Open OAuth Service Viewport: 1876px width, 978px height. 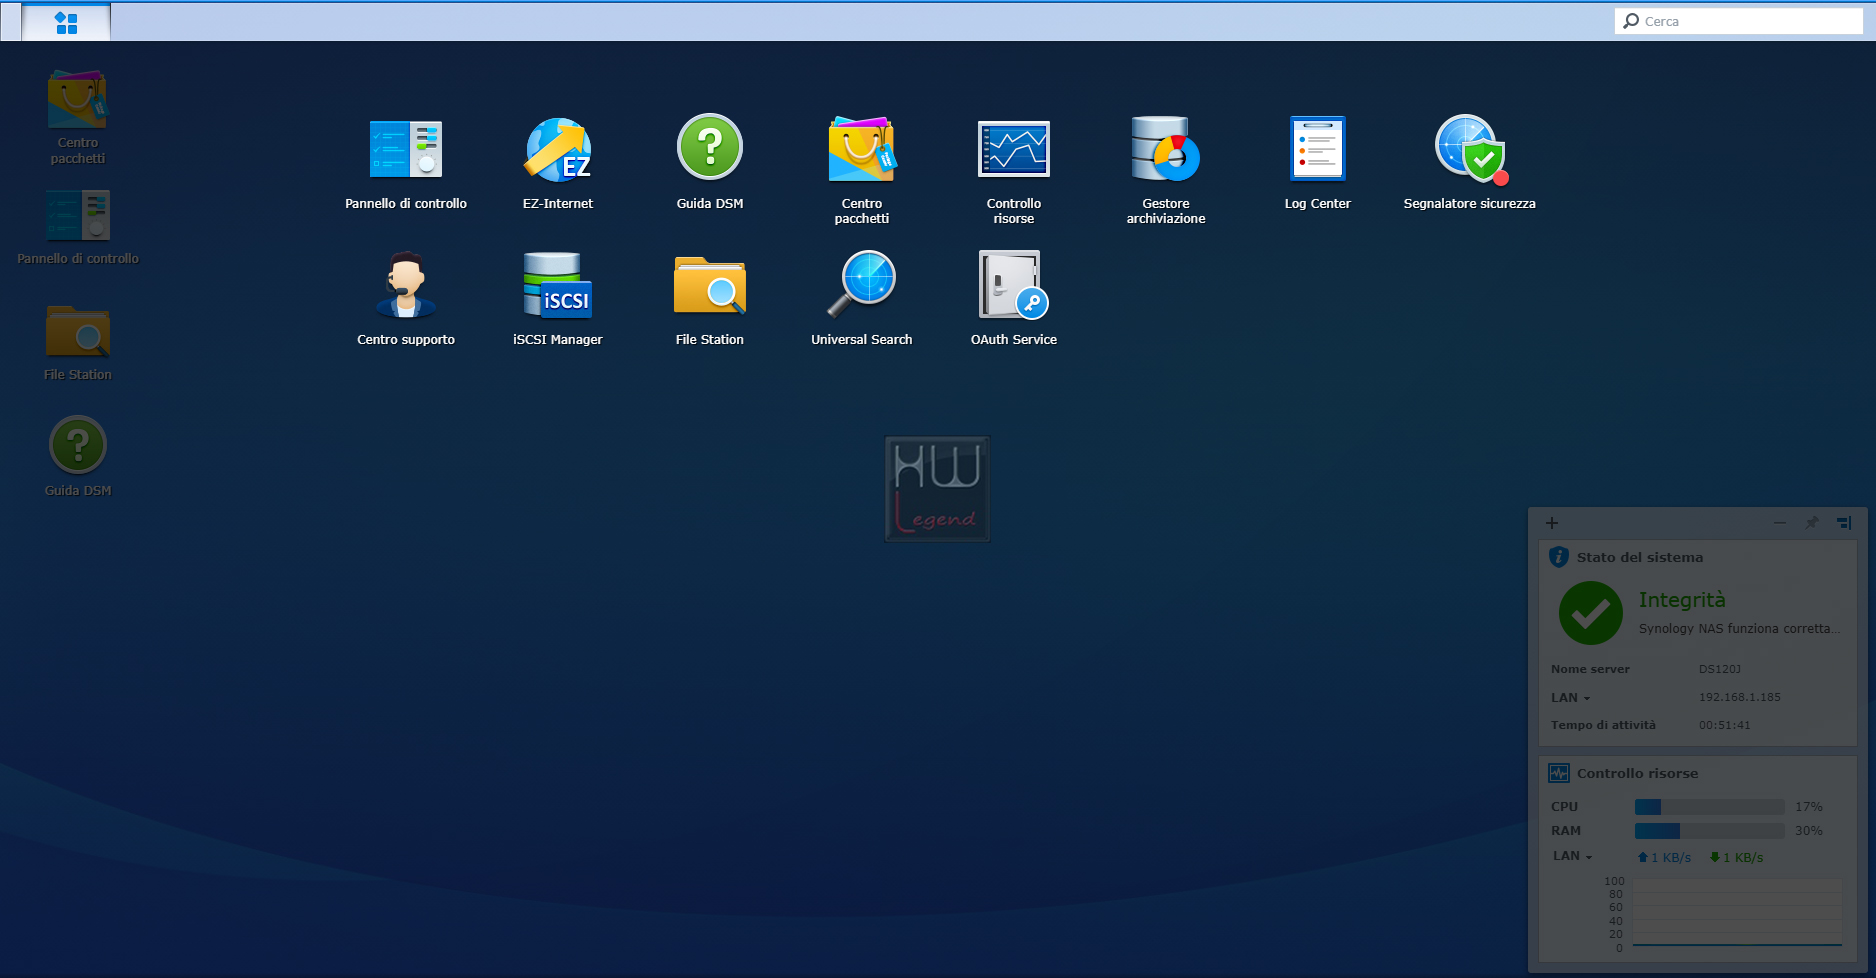tap(1014, 298)
